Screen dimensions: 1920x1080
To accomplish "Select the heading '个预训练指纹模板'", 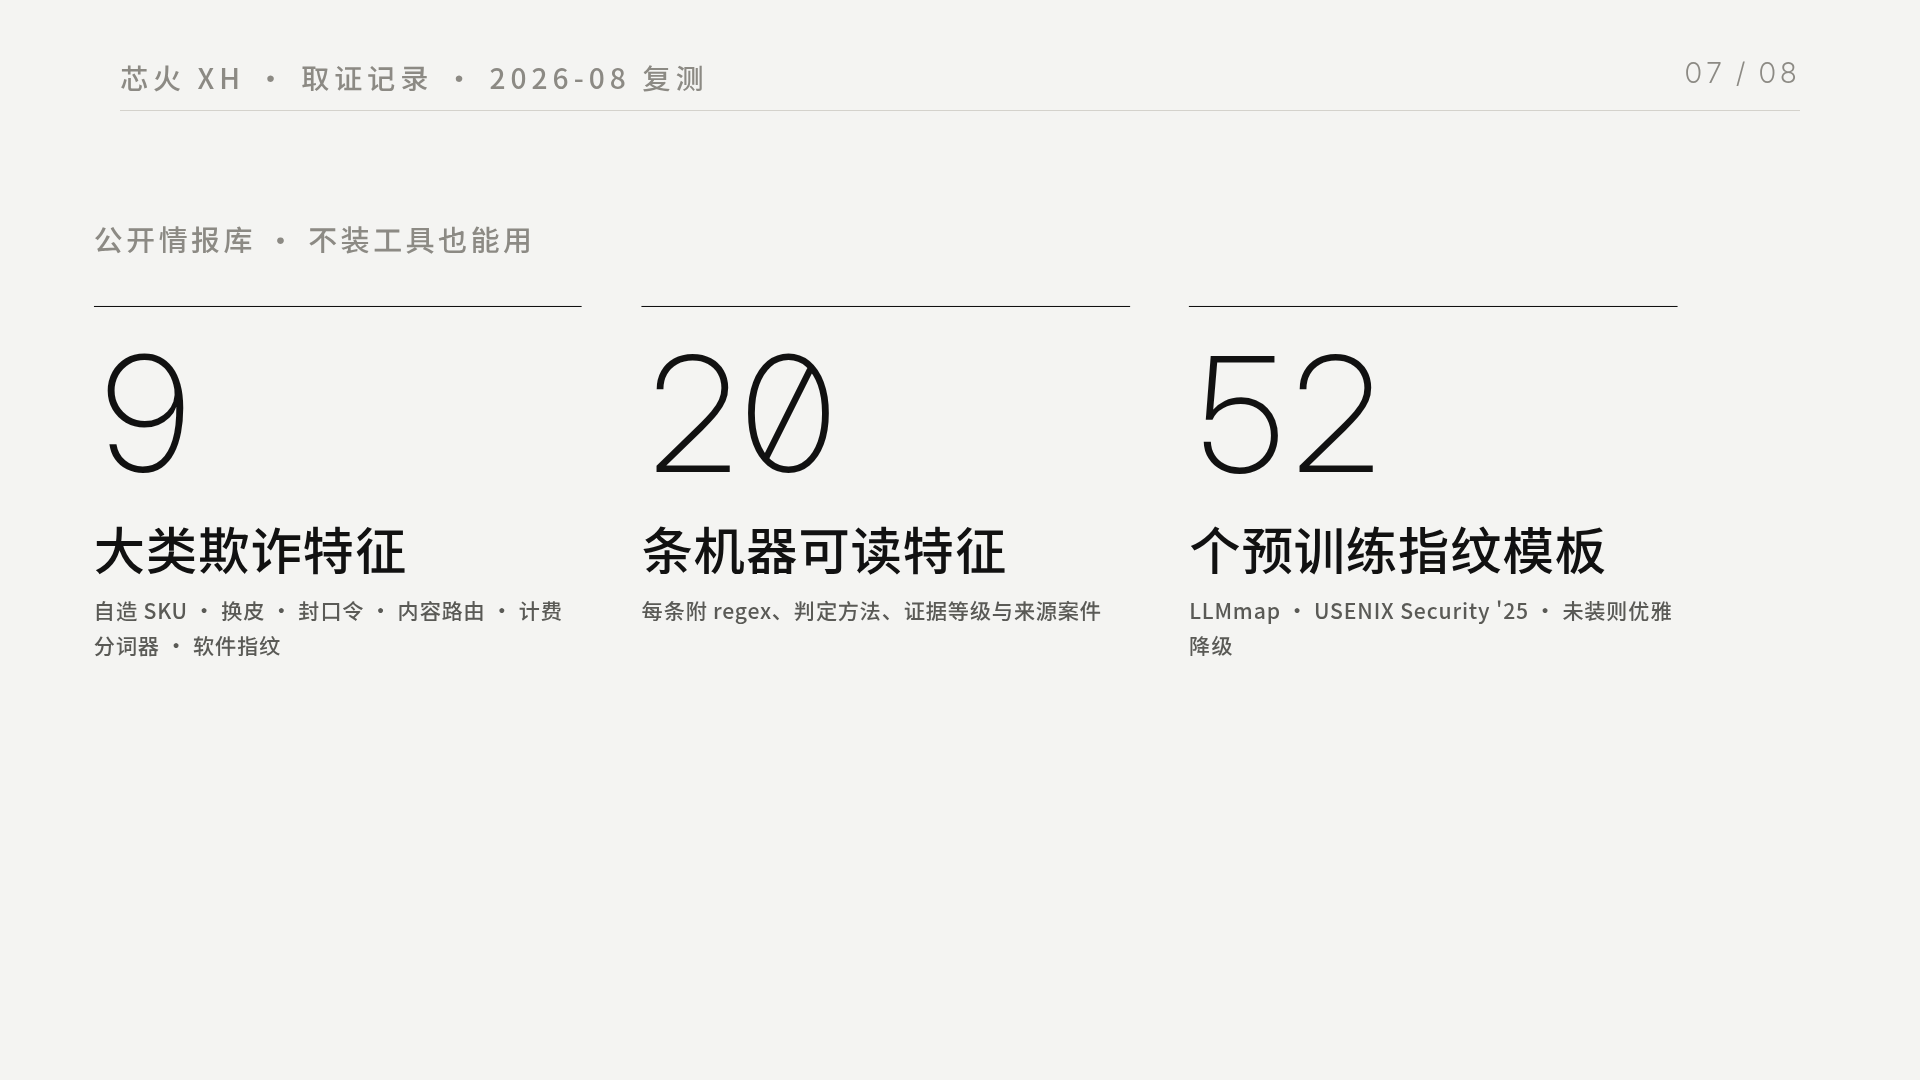I will 1397,551.
